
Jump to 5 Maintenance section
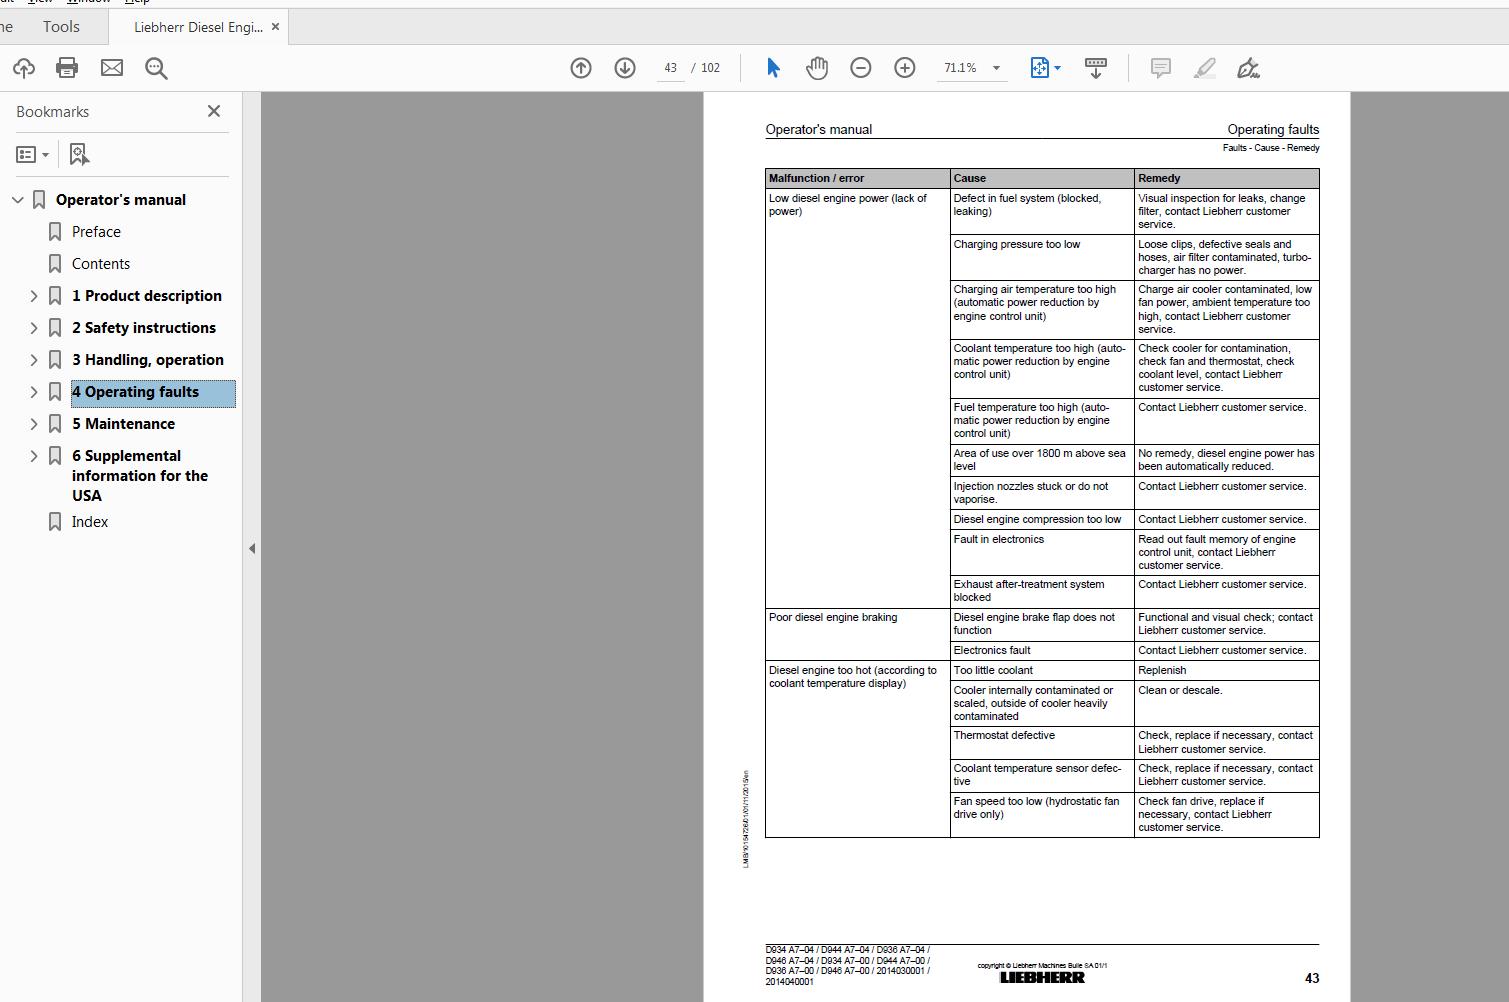[123, 424]
